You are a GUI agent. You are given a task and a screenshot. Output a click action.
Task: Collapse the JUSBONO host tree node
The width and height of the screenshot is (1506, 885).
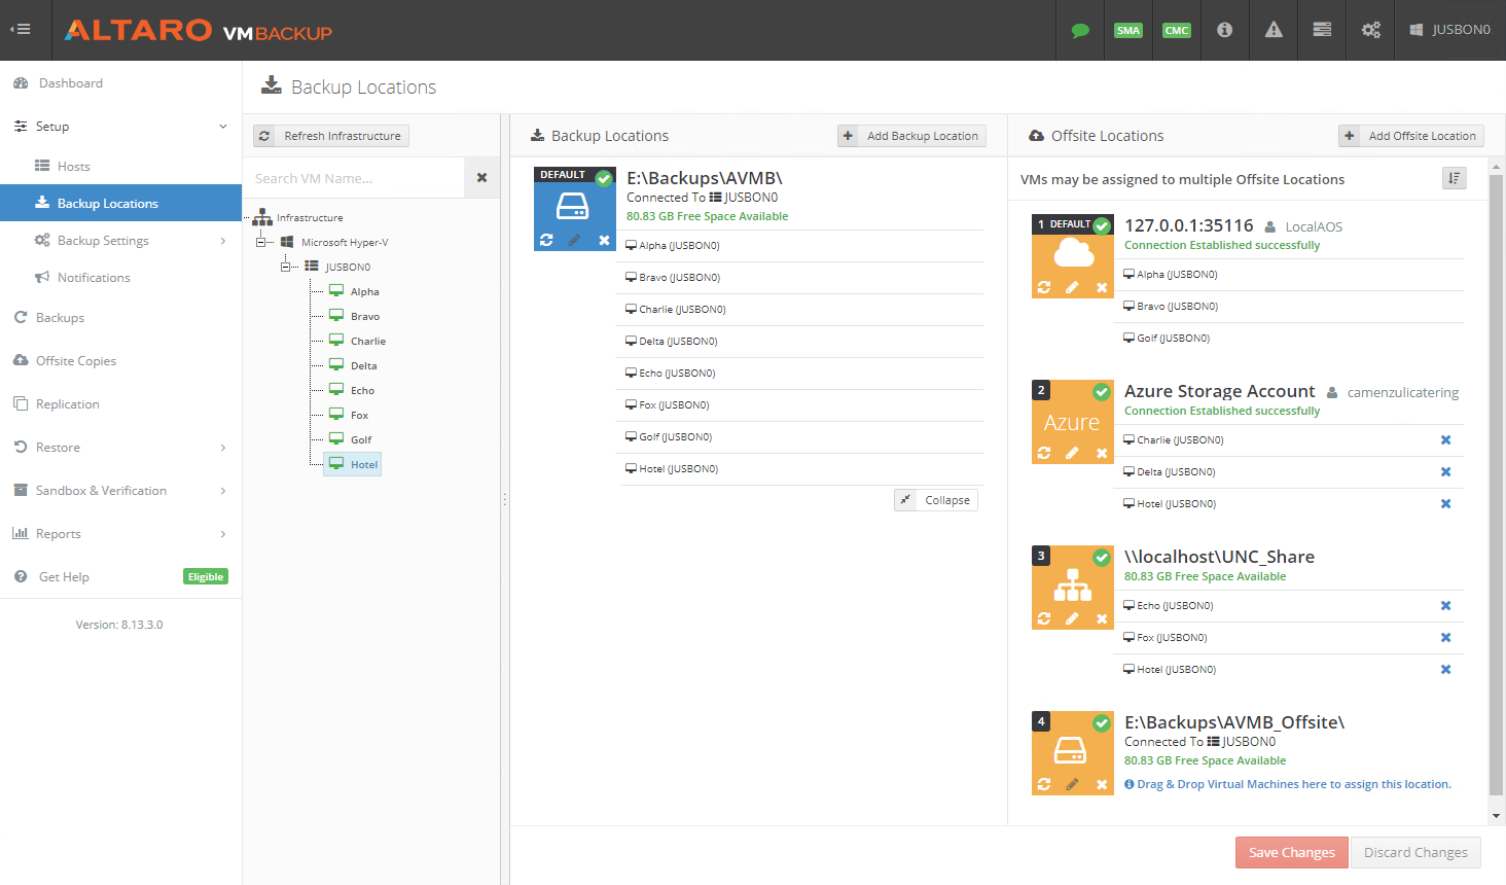click(286, 267)
